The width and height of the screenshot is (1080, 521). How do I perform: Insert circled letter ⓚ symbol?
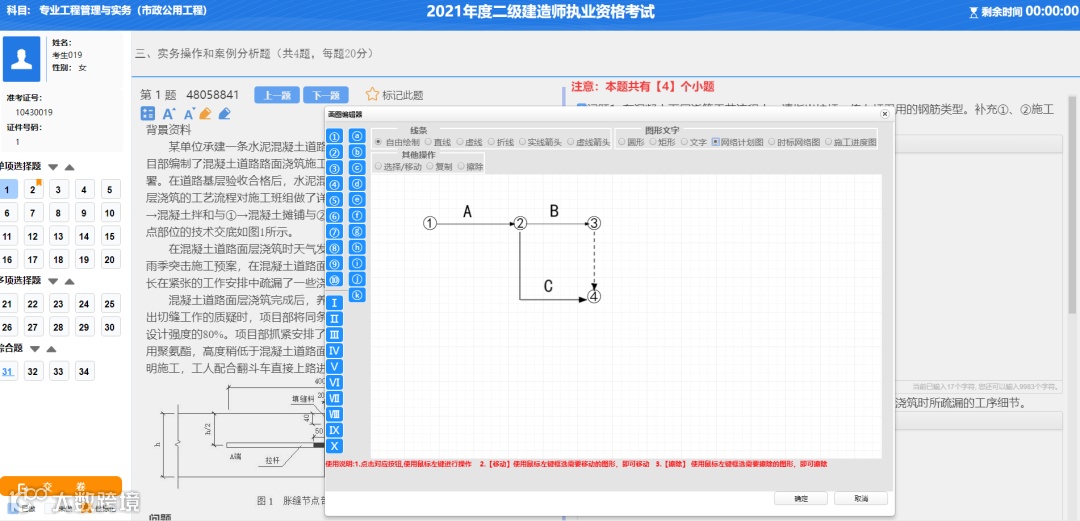[357, 294]
